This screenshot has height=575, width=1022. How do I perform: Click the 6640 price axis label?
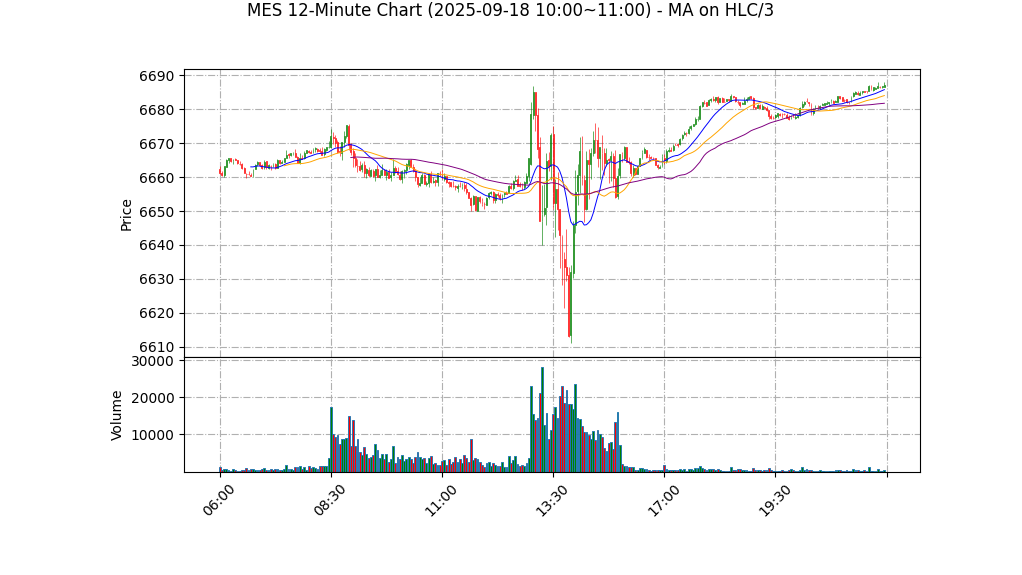tap(157, 246)
